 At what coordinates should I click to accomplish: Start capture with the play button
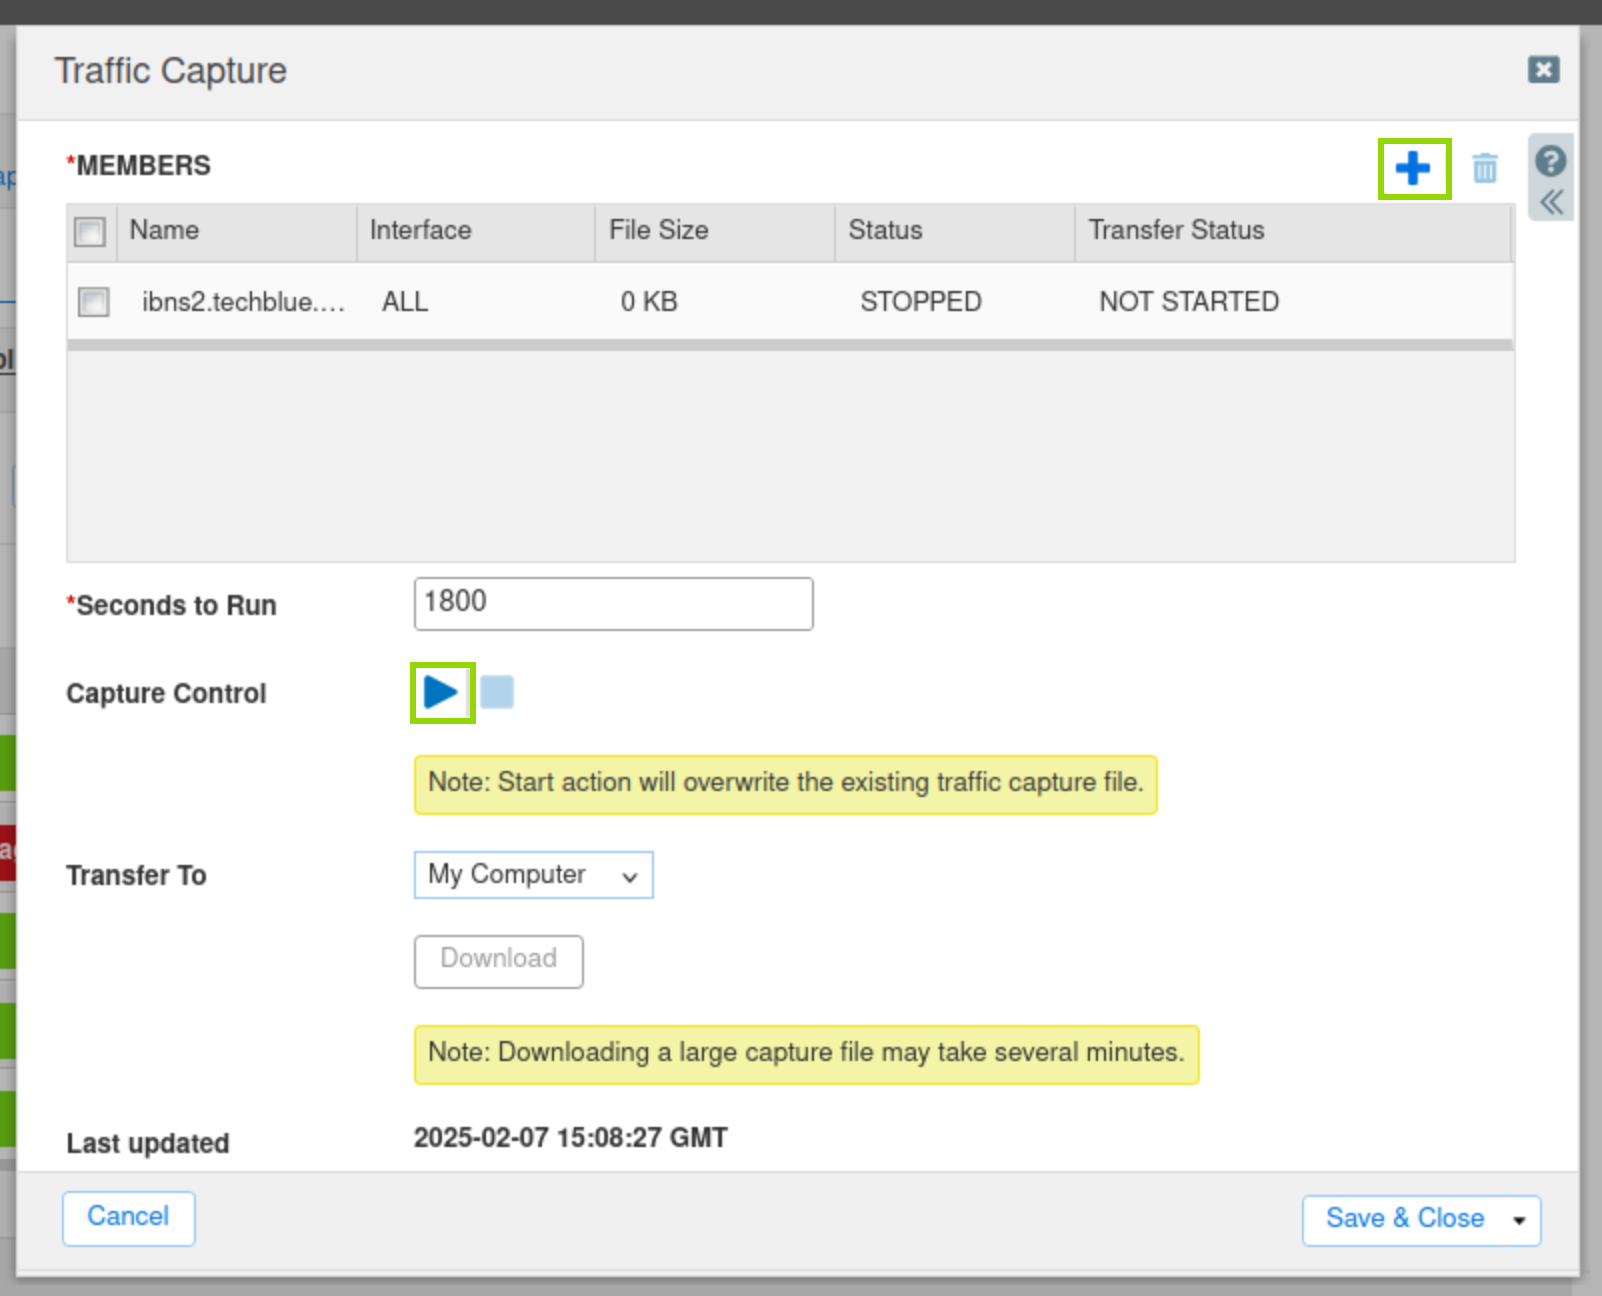point(441,692)
